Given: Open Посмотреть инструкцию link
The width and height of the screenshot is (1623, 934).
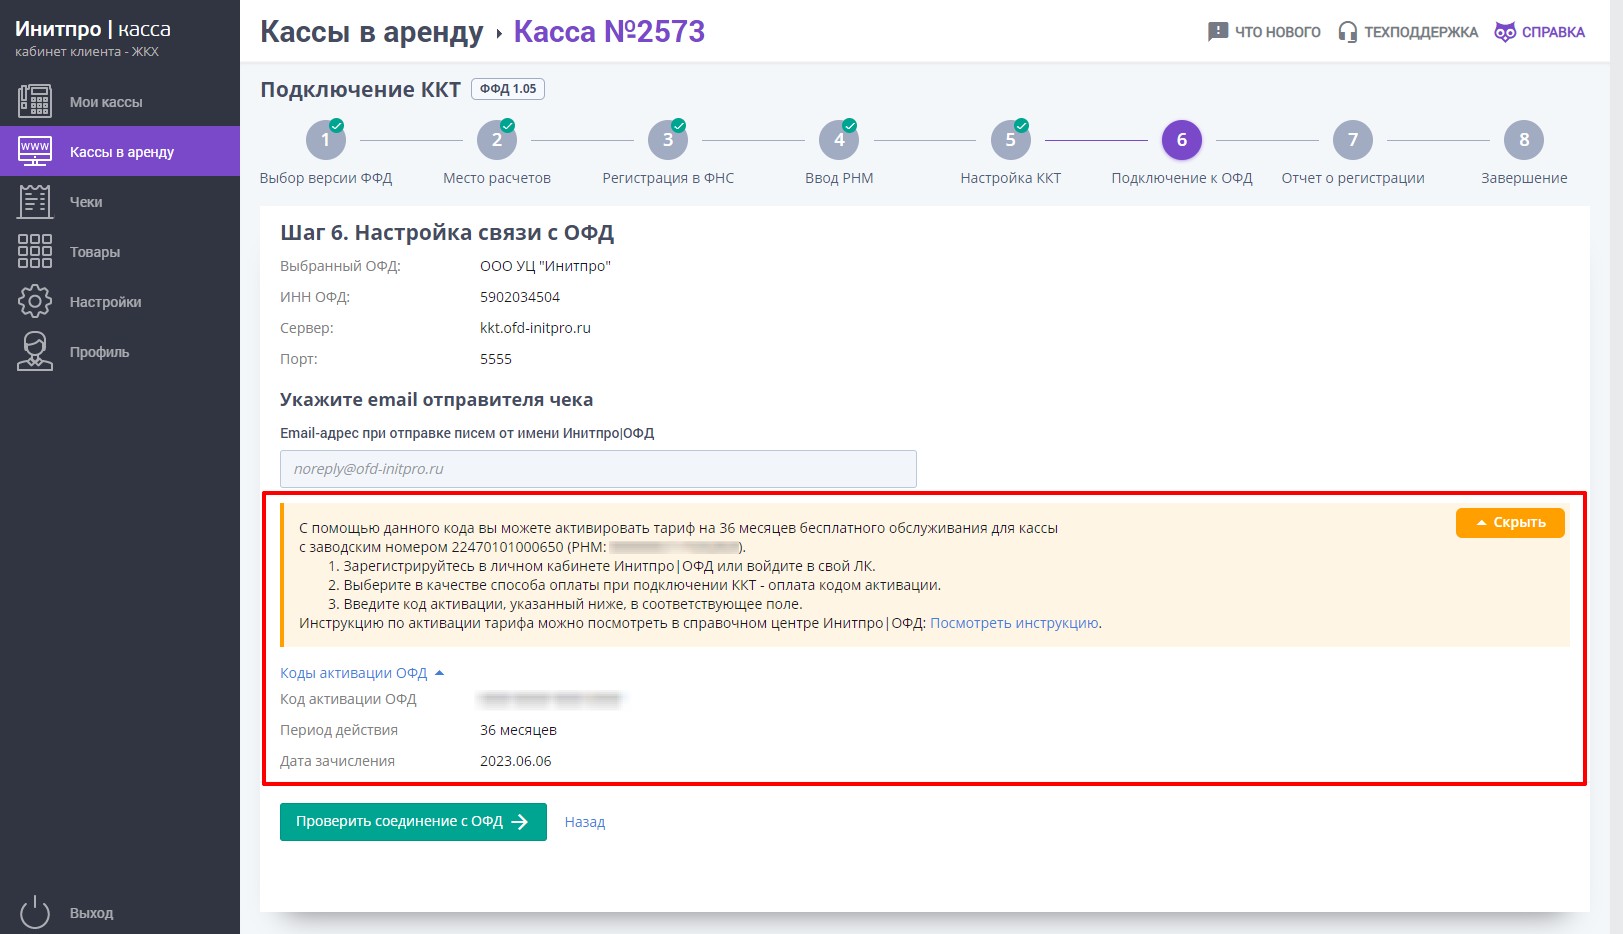Looking at the screenshot, I should tap(1014, 622).
